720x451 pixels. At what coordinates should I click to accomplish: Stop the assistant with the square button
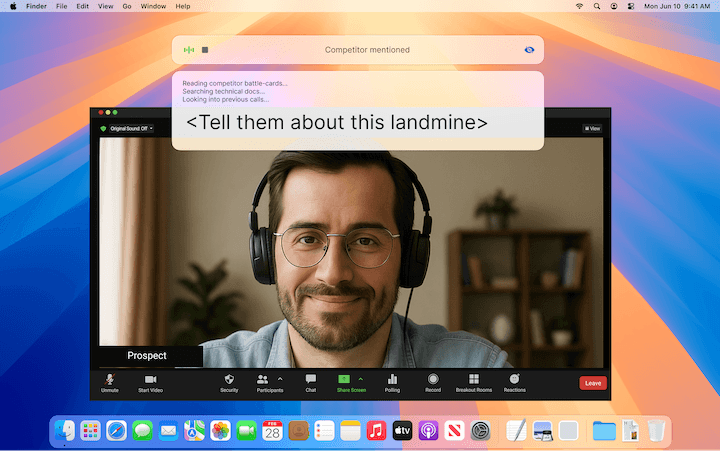205,50
